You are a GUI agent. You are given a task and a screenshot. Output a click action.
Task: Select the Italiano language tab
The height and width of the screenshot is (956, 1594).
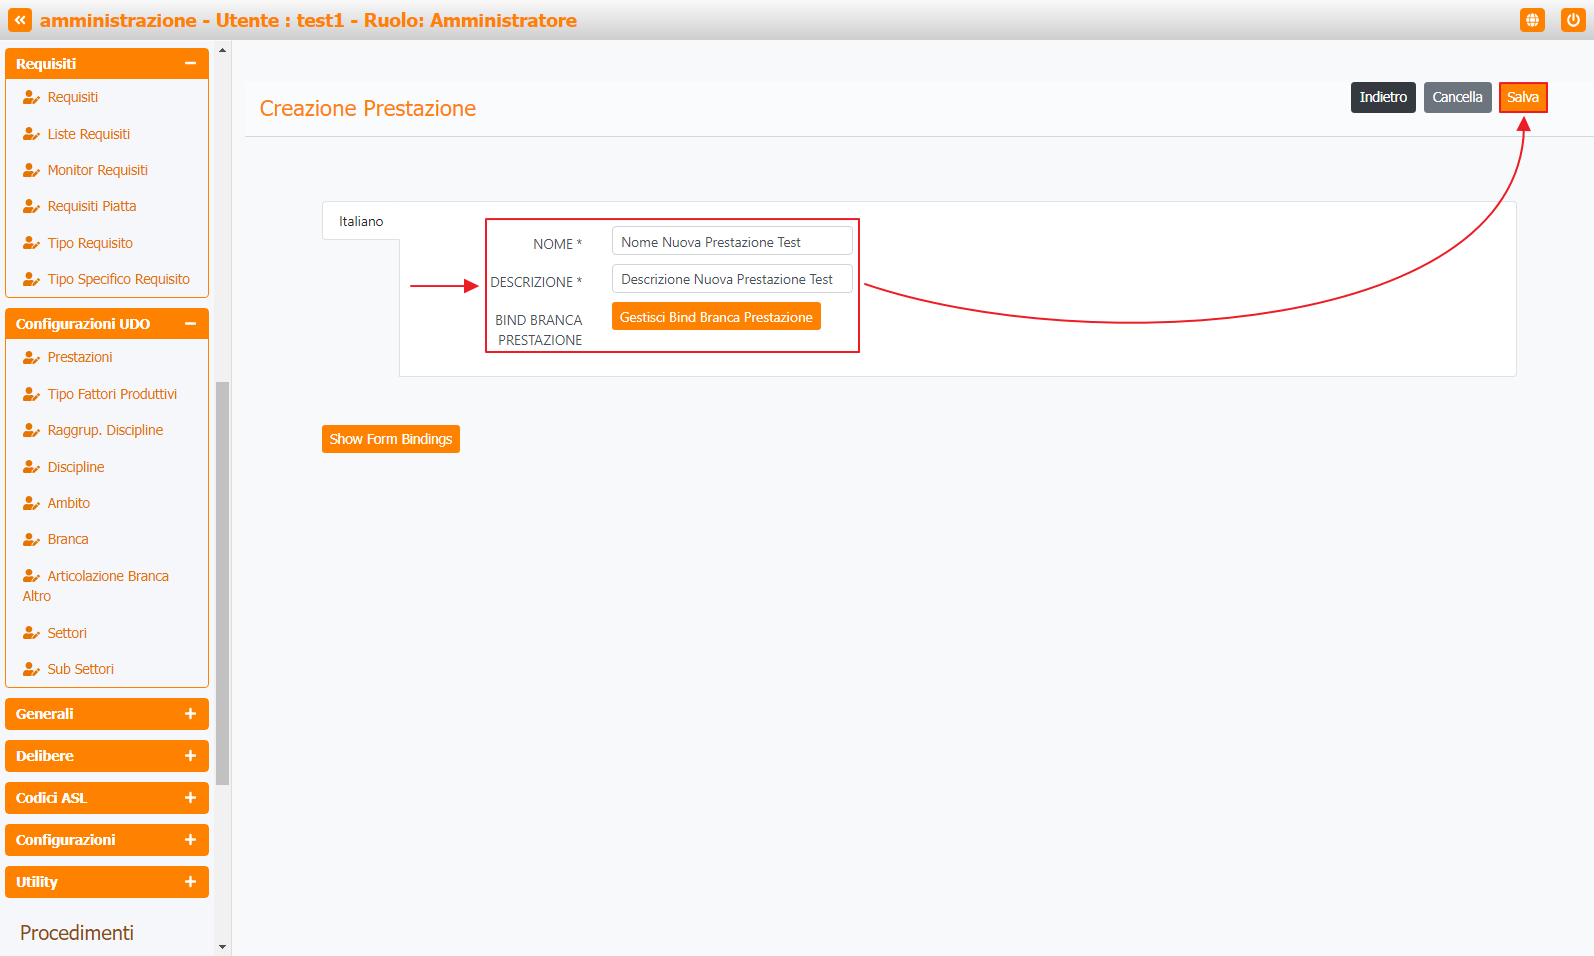[x=361, y=221]
